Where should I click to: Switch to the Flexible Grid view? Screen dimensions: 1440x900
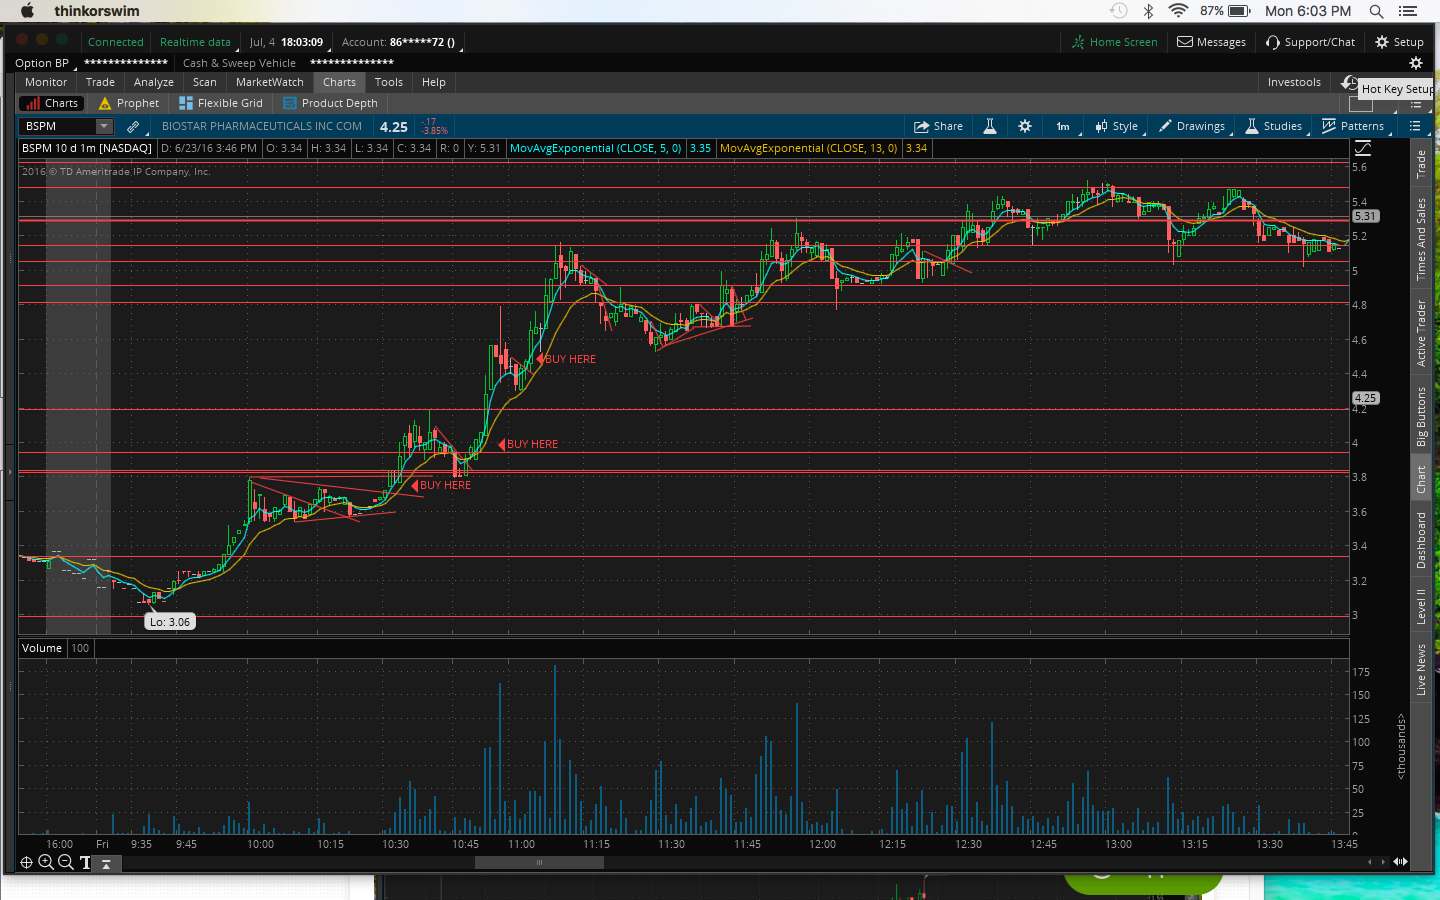(x=220, y=103)
